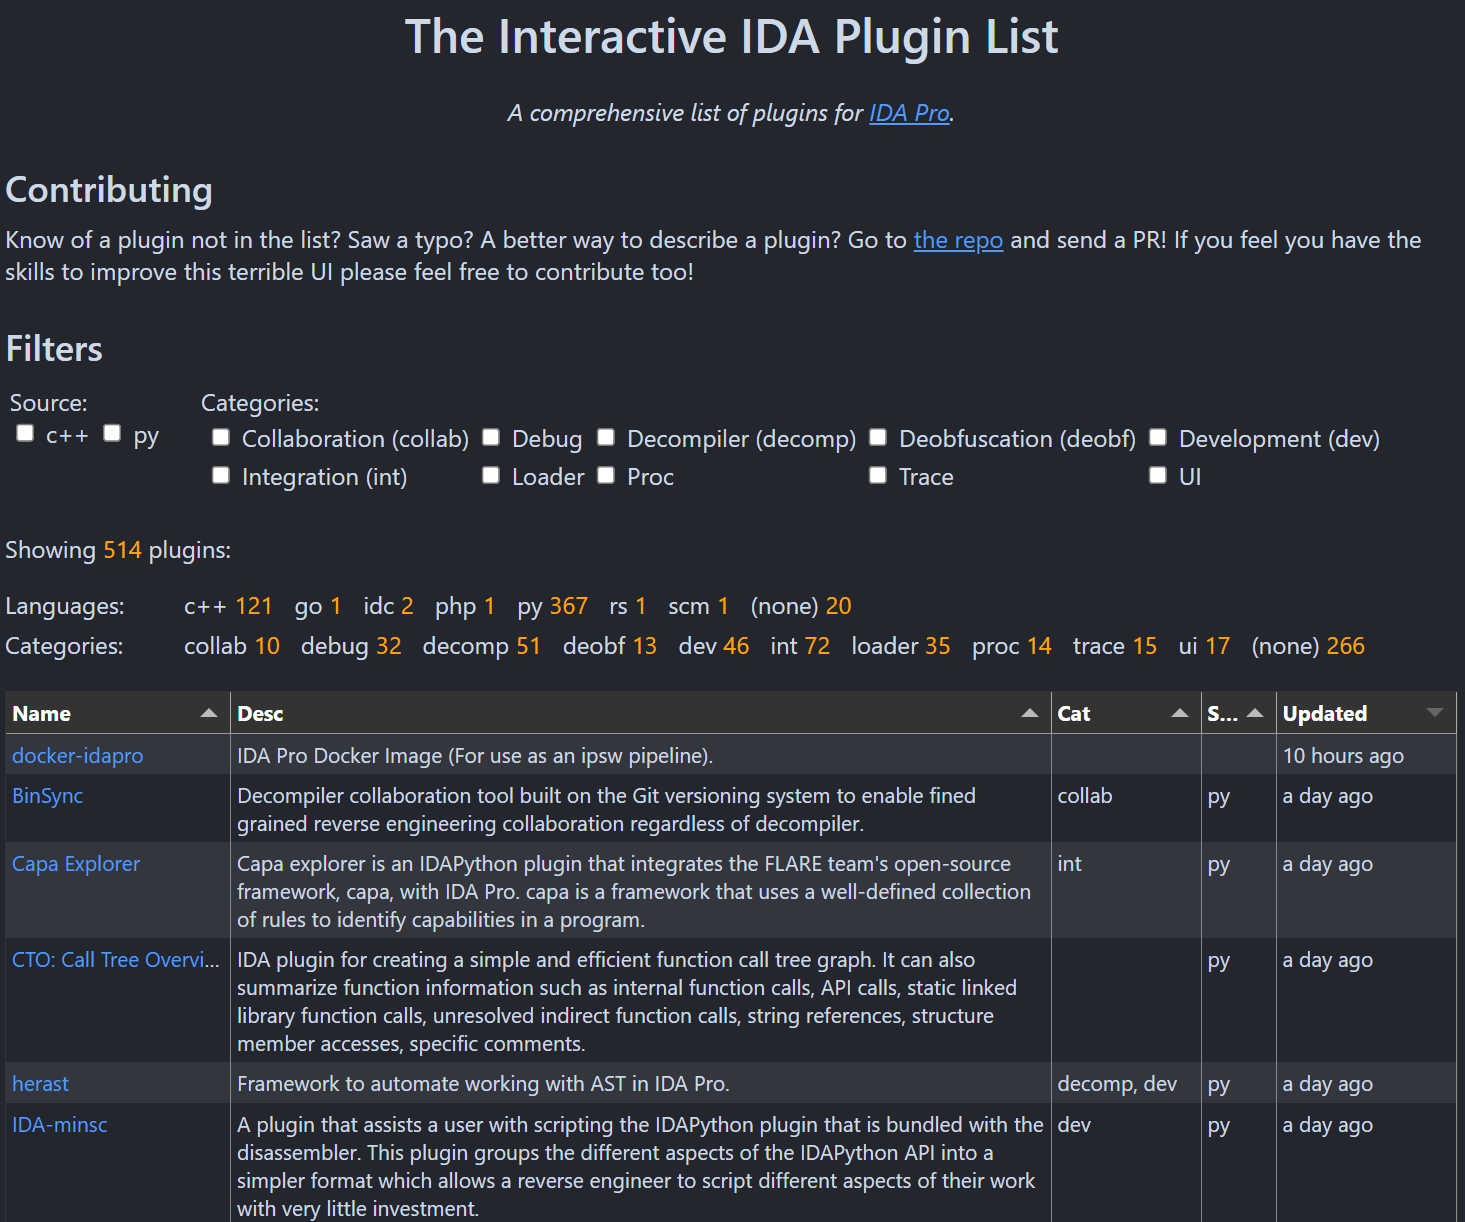Click the 'collab 10' category count

pyautogui.click(x=232, y=646)
